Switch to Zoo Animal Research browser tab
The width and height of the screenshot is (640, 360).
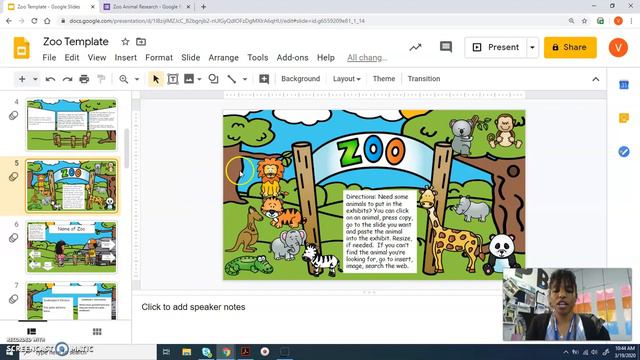coord(146,7)
